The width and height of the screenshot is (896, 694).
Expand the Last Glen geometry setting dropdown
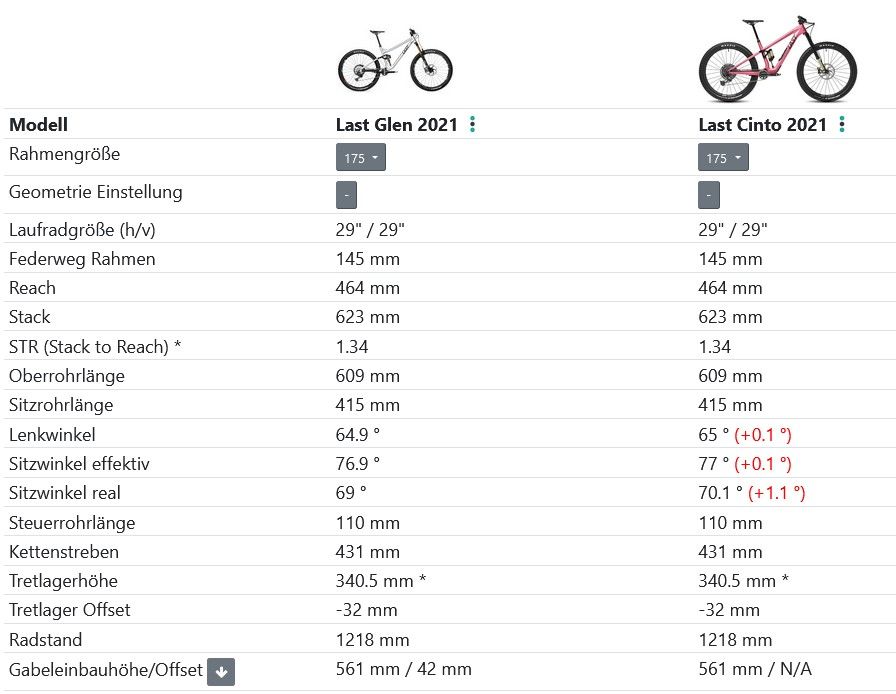(x=346, y=194)
